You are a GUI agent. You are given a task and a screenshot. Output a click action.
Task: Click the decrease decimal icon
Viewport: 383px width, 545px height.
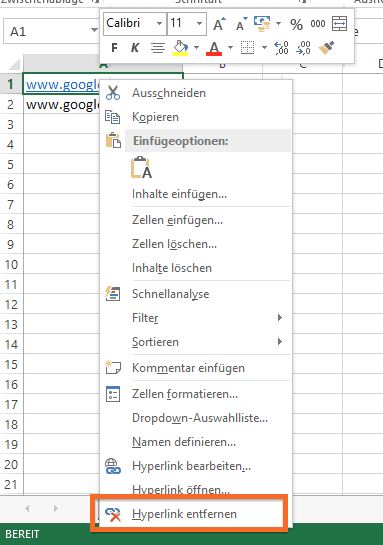(x=303, y=48)
